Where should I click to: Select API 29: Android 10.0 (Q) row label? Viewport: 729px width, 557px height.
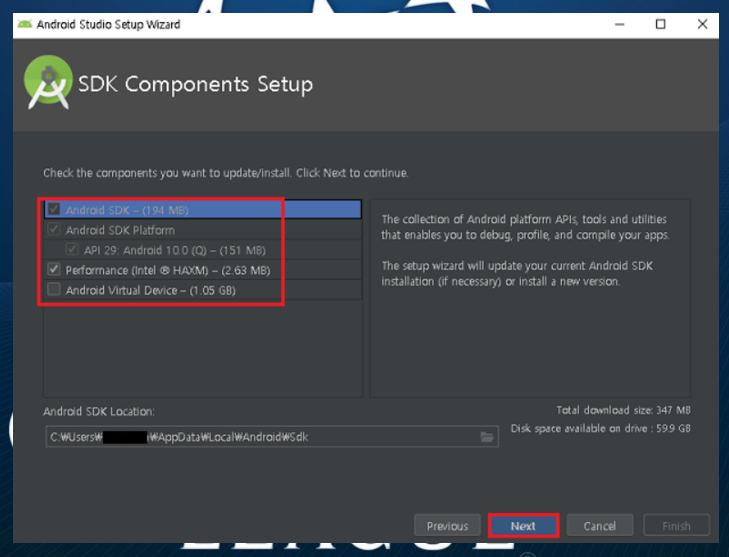coord(175,250)
